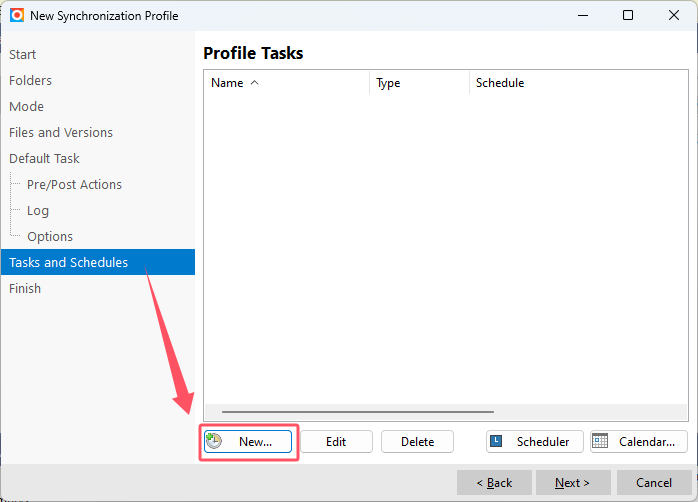Screen dimensions: 698x502
Task: Sort task list by Name column
Action: [234, 83]
